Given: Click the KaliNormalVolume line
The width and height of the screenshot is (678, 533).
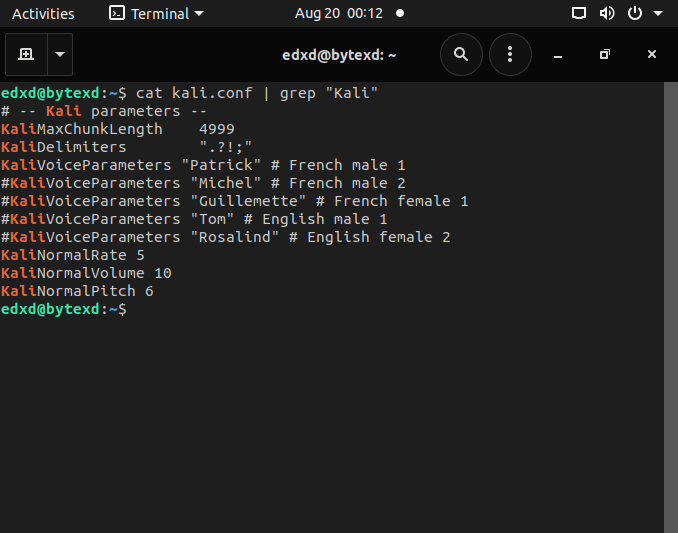Looking at the screenshot, I should click(x=86, y=273).
